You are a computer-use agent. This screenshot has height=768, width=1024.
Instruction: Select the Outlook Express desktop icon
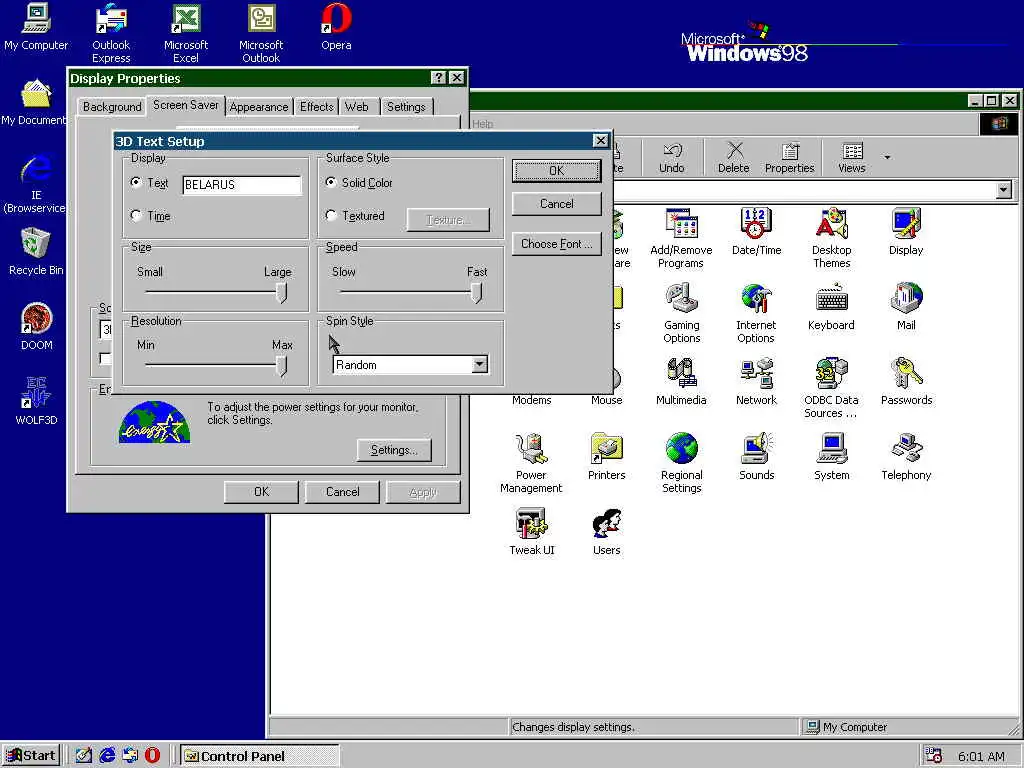coord(111,33)
